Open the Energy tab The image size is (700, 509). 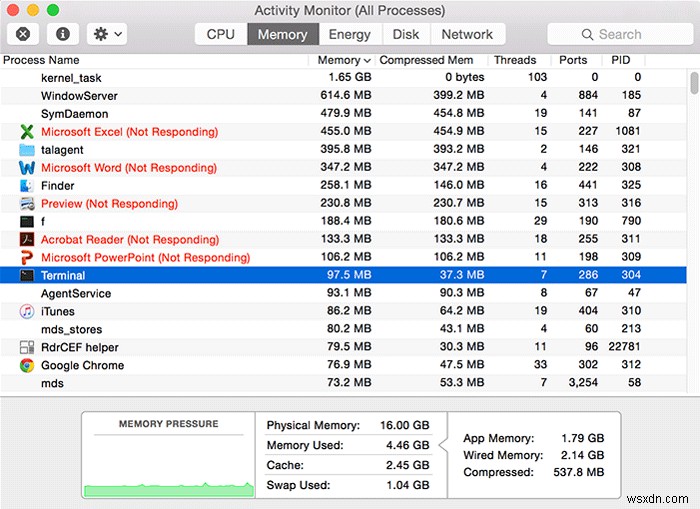349,34
